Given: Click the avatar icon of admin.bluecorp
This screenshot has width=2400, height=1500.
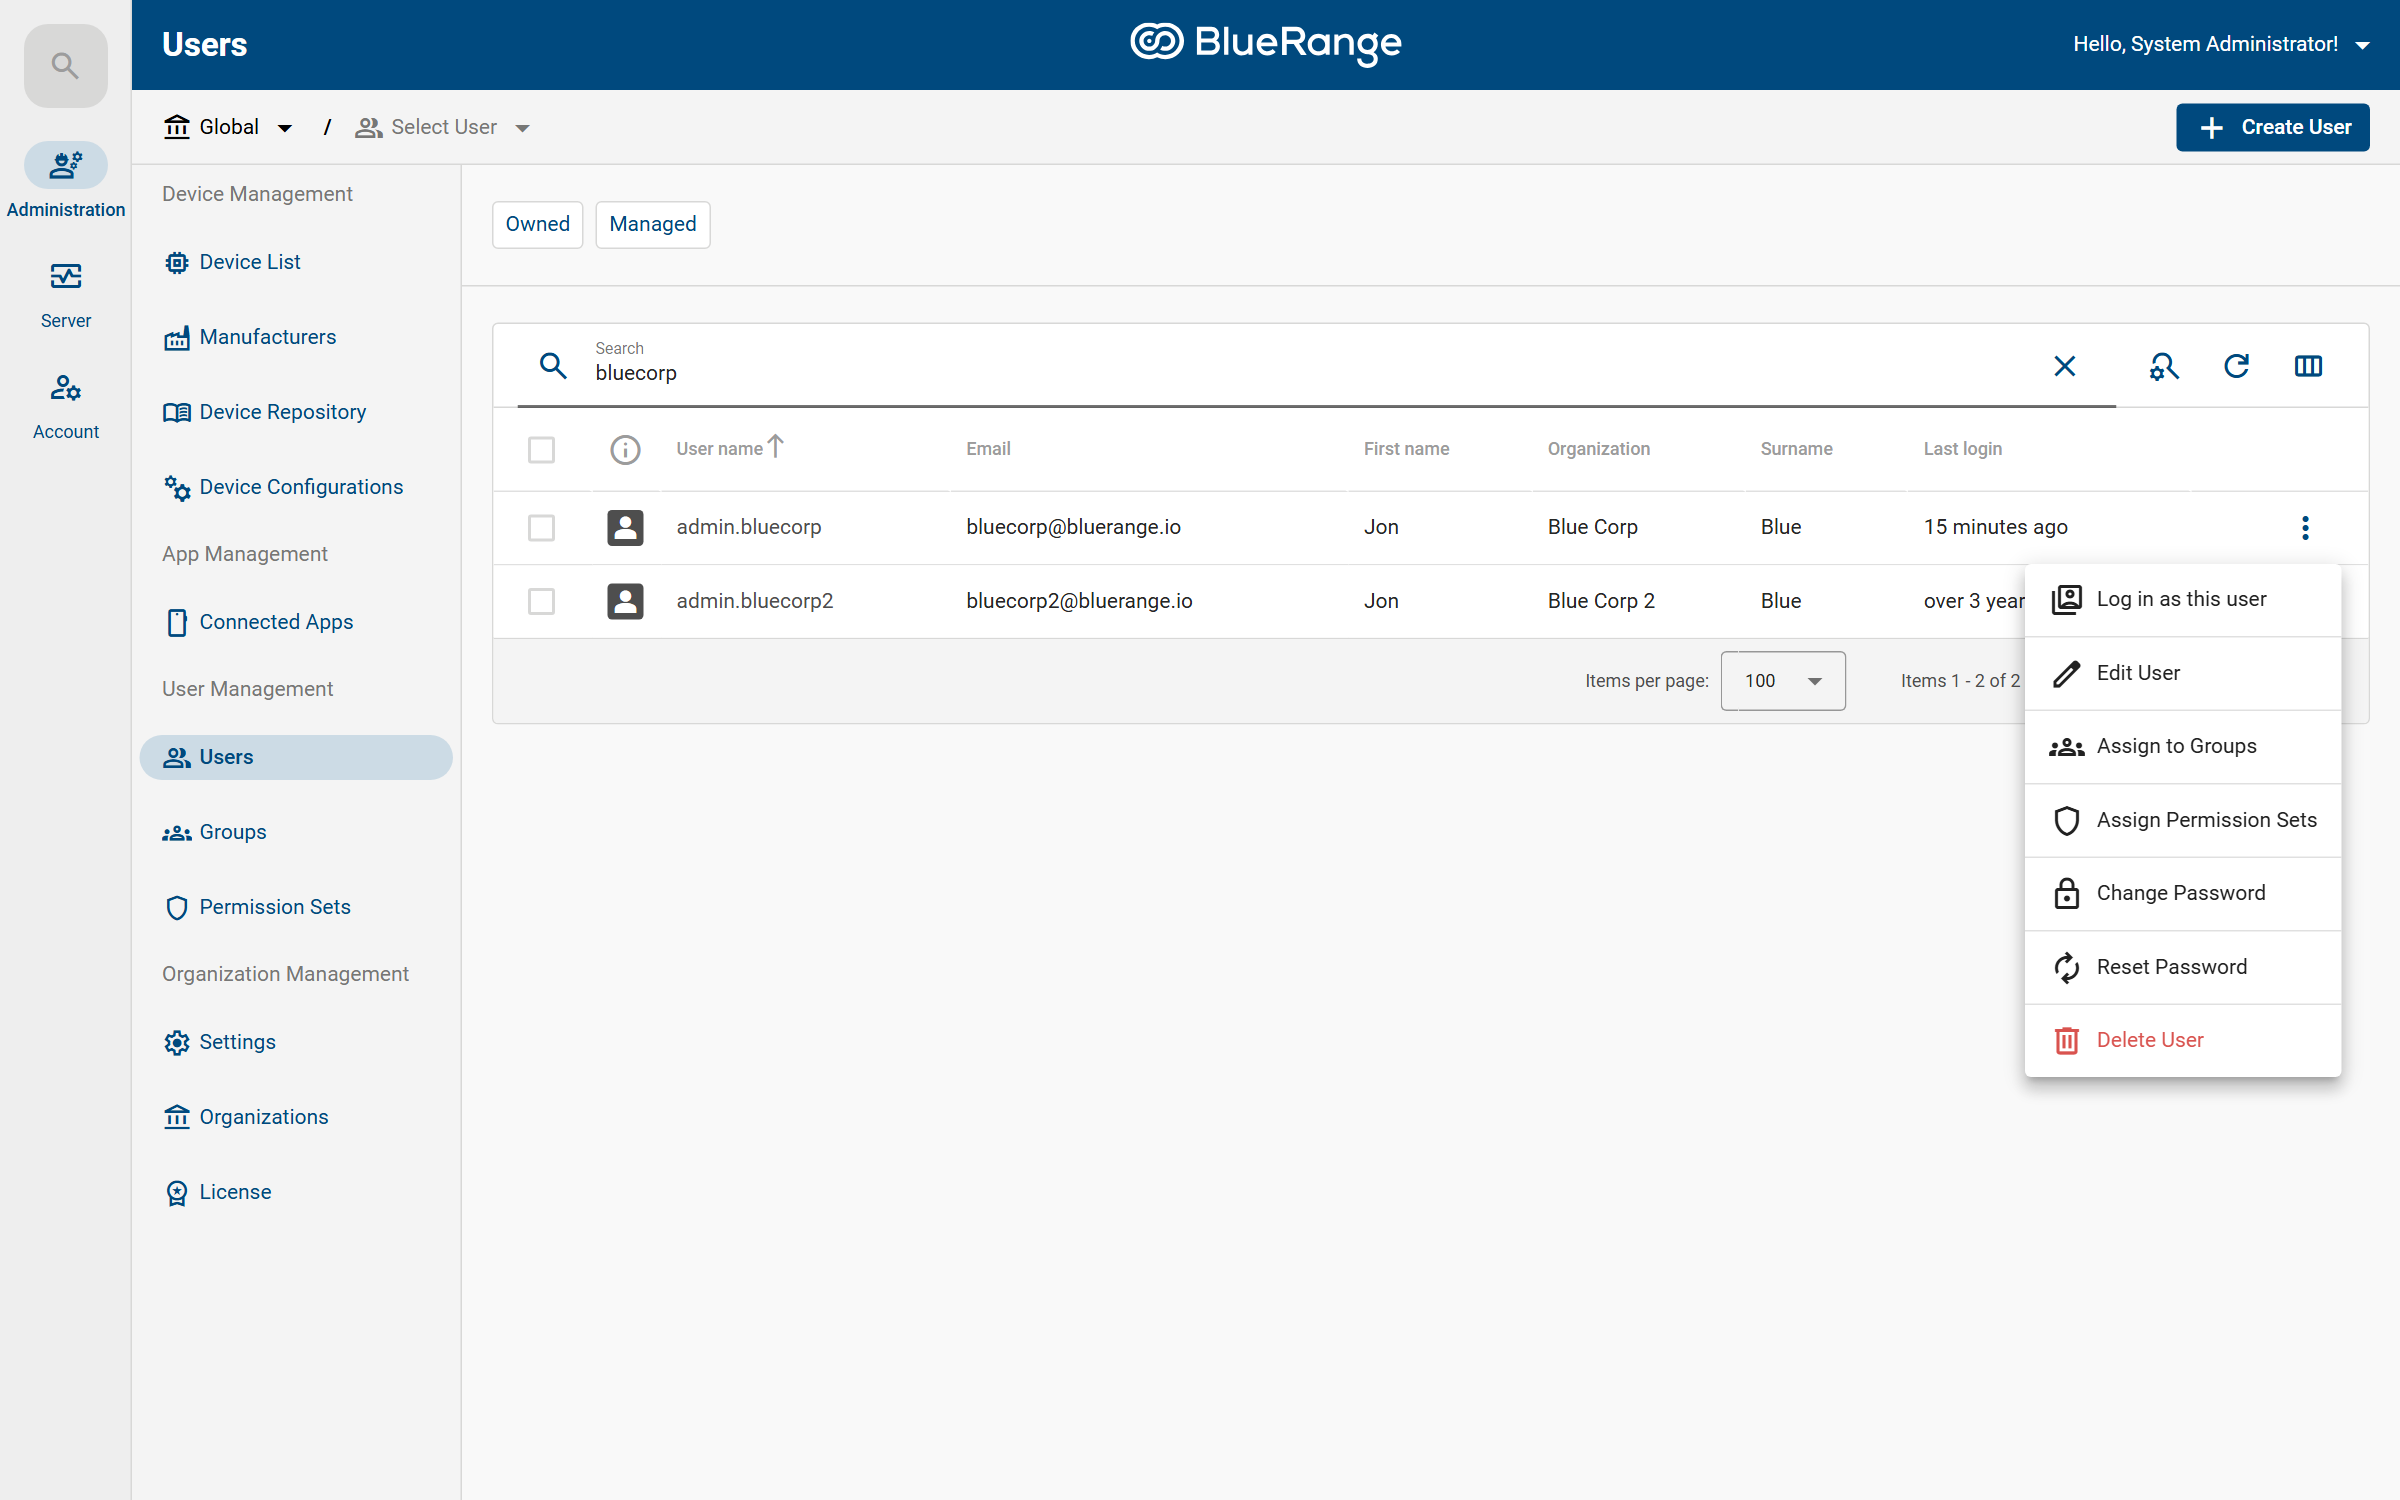Looking at the screenshot, I should pos(625,527).
